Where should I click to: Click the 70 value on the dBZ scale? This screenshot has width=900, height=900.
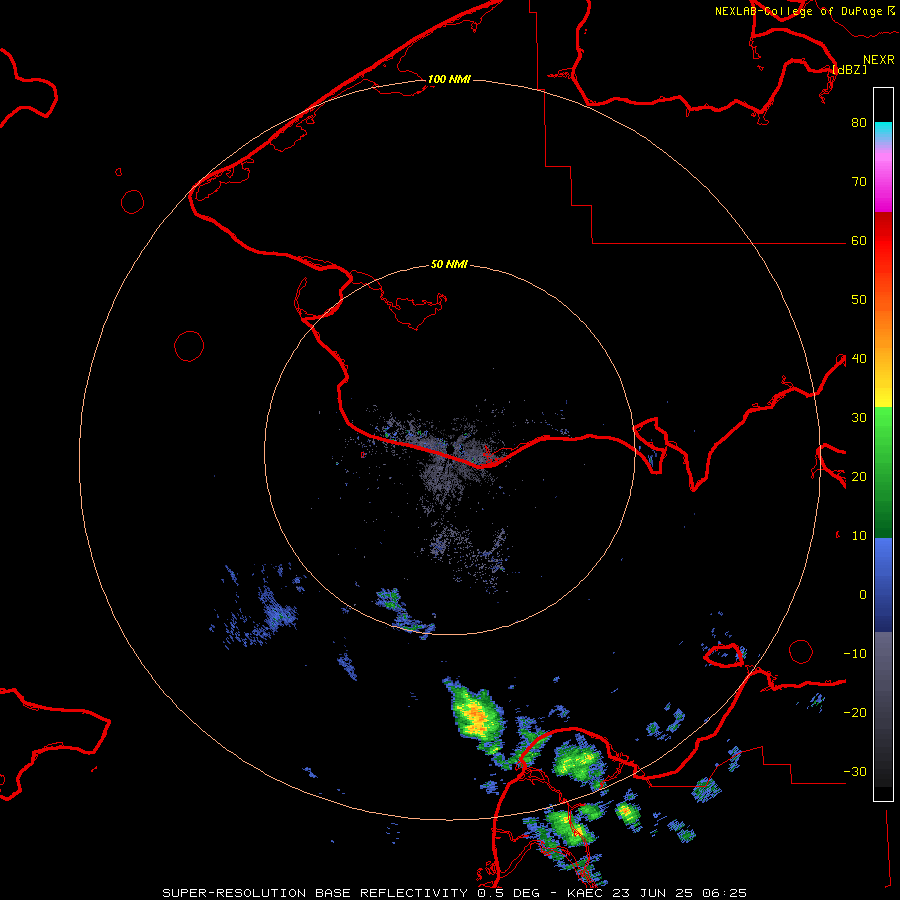(859, 181)
